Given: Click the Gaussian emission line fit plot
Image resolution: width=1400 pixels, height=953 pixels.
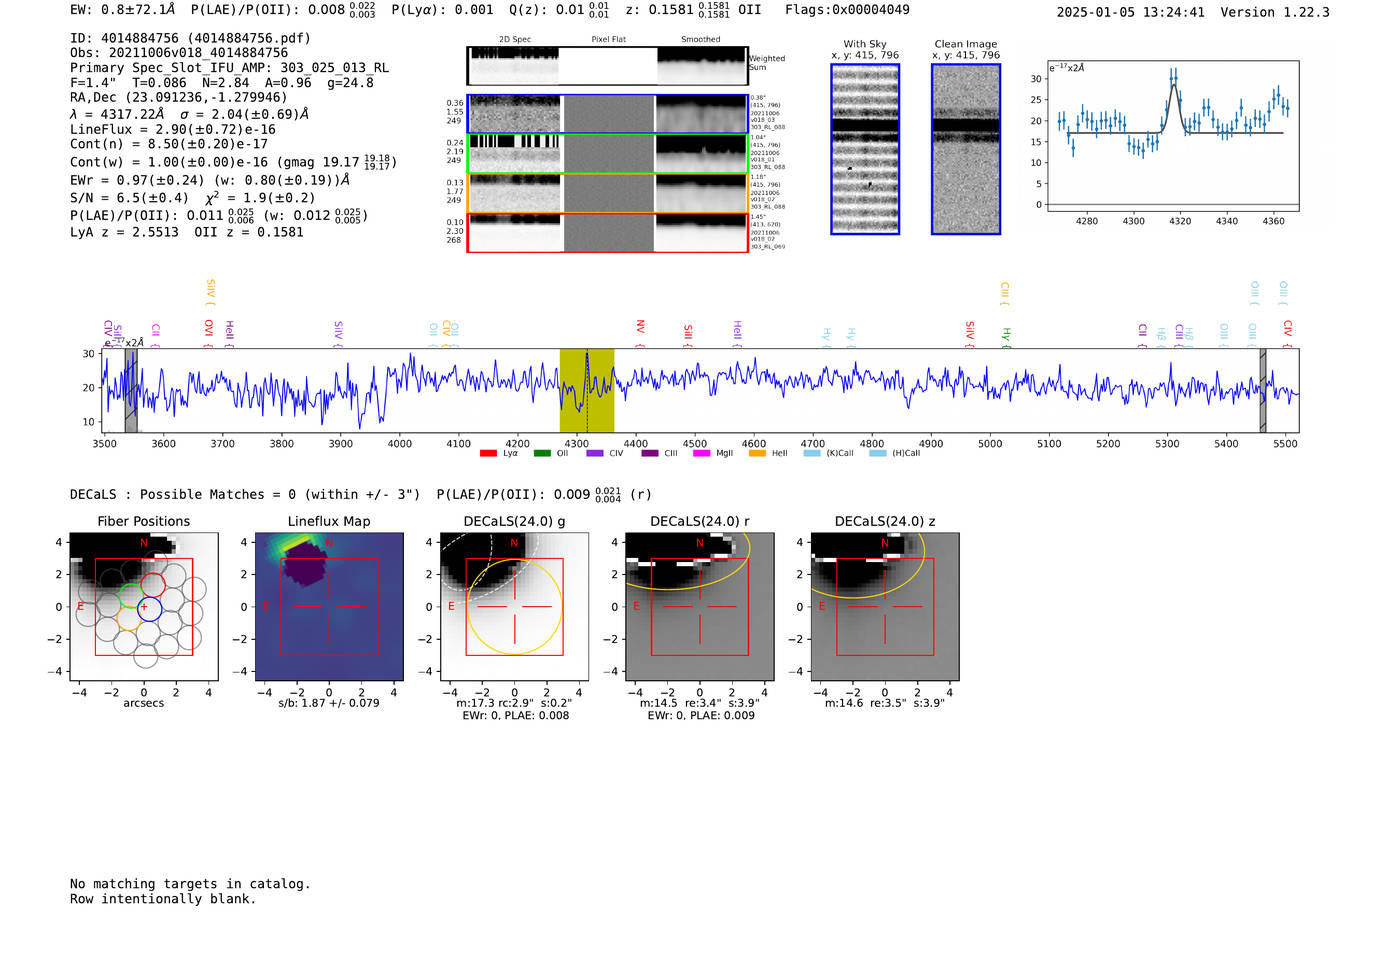Looking at the screenshot, I should pos(1172,137).
